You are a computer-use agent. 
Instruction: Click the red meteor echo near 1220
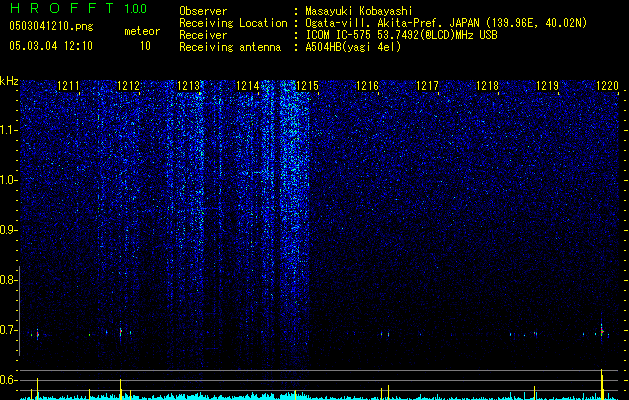[x=602, y=331]
